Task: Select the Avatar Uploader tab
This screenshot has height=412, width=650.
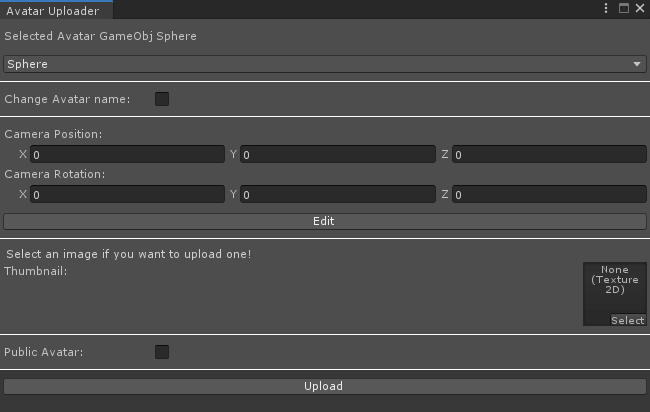Action: click(56, 10)
